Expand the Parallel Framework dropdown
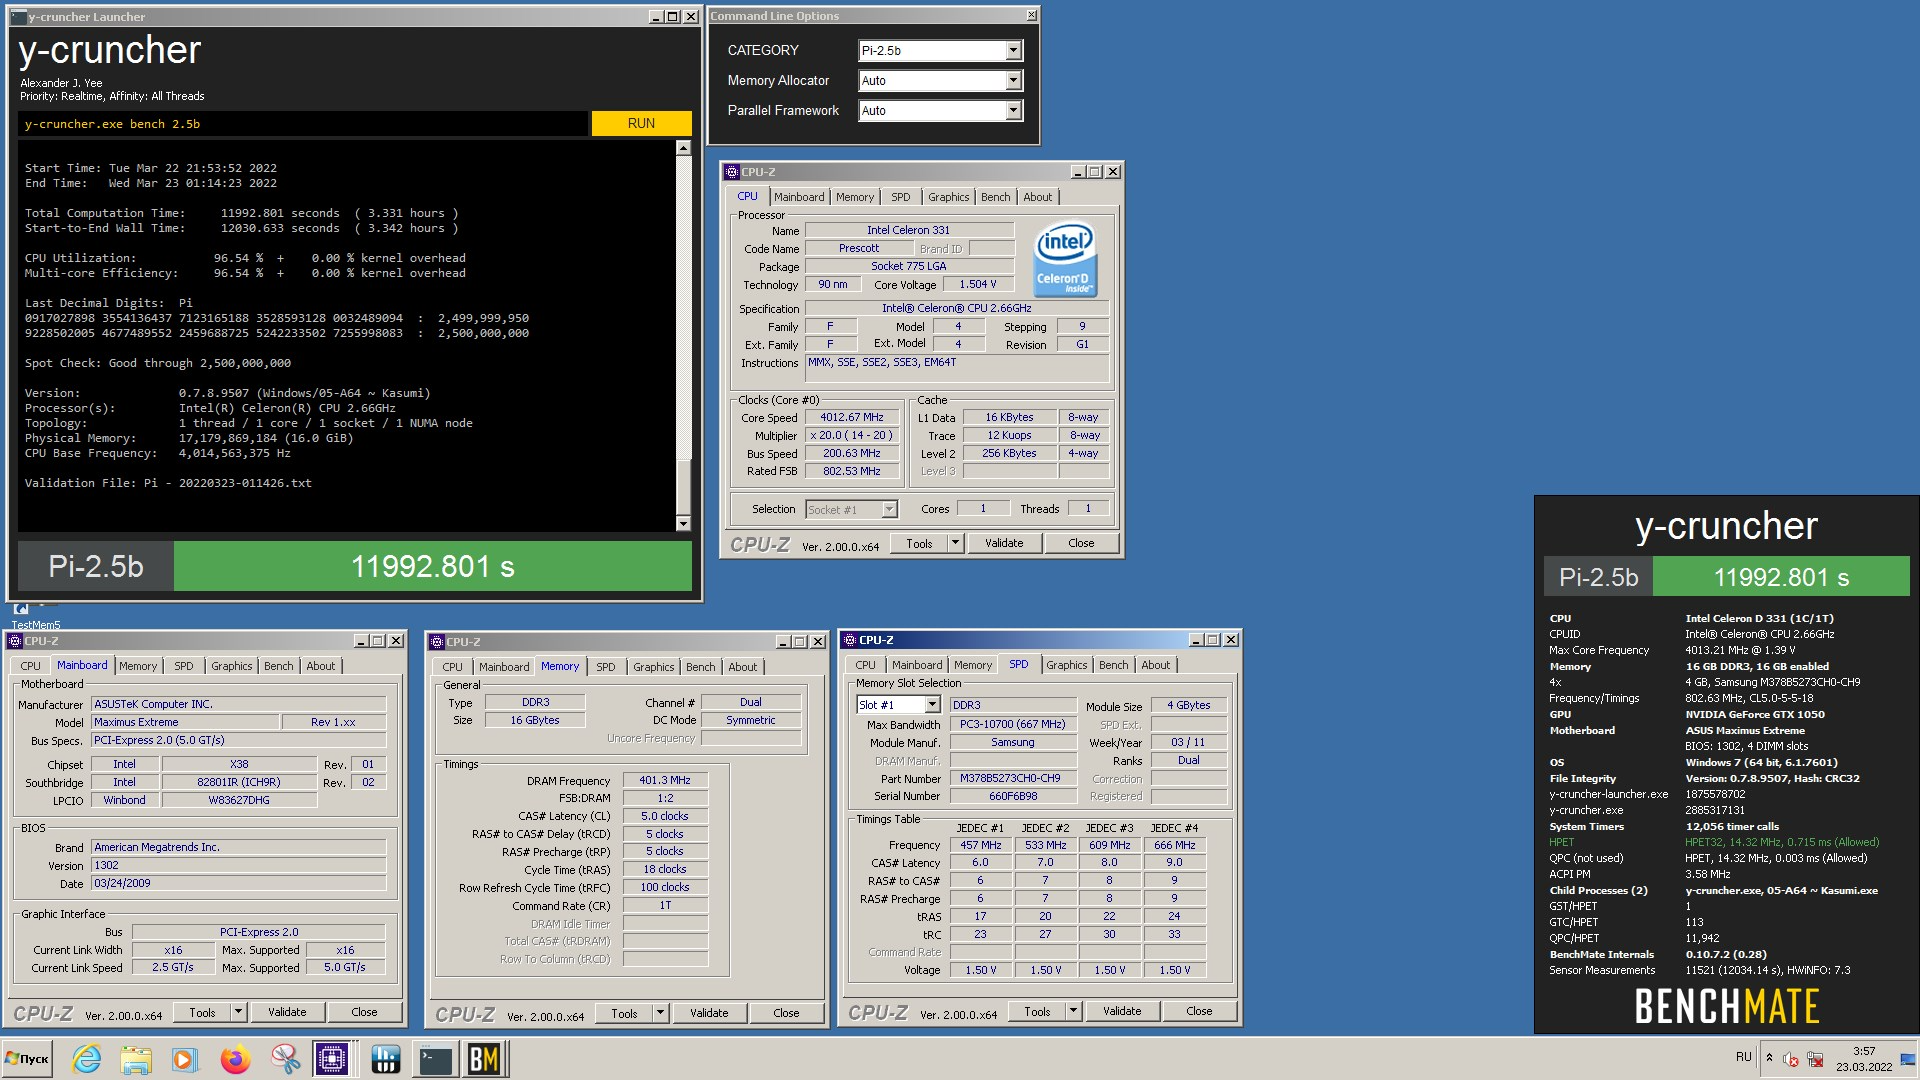The image size is (1920, 1080). (1013, 110)
